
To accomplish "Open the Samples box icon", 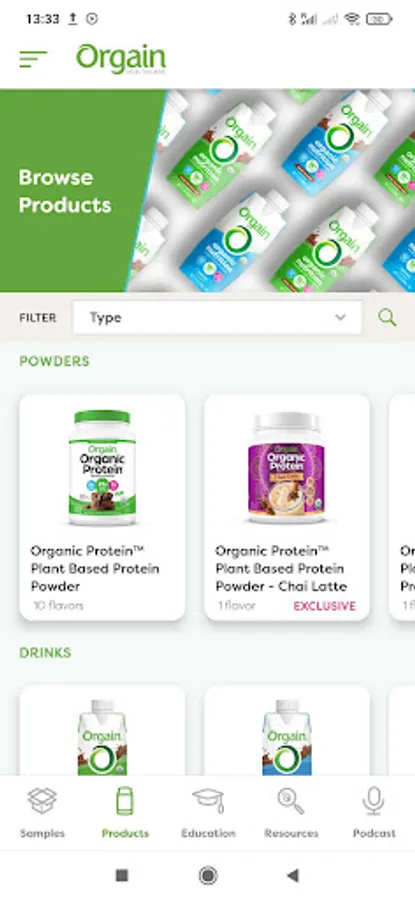I will click(x=42, y=801).
